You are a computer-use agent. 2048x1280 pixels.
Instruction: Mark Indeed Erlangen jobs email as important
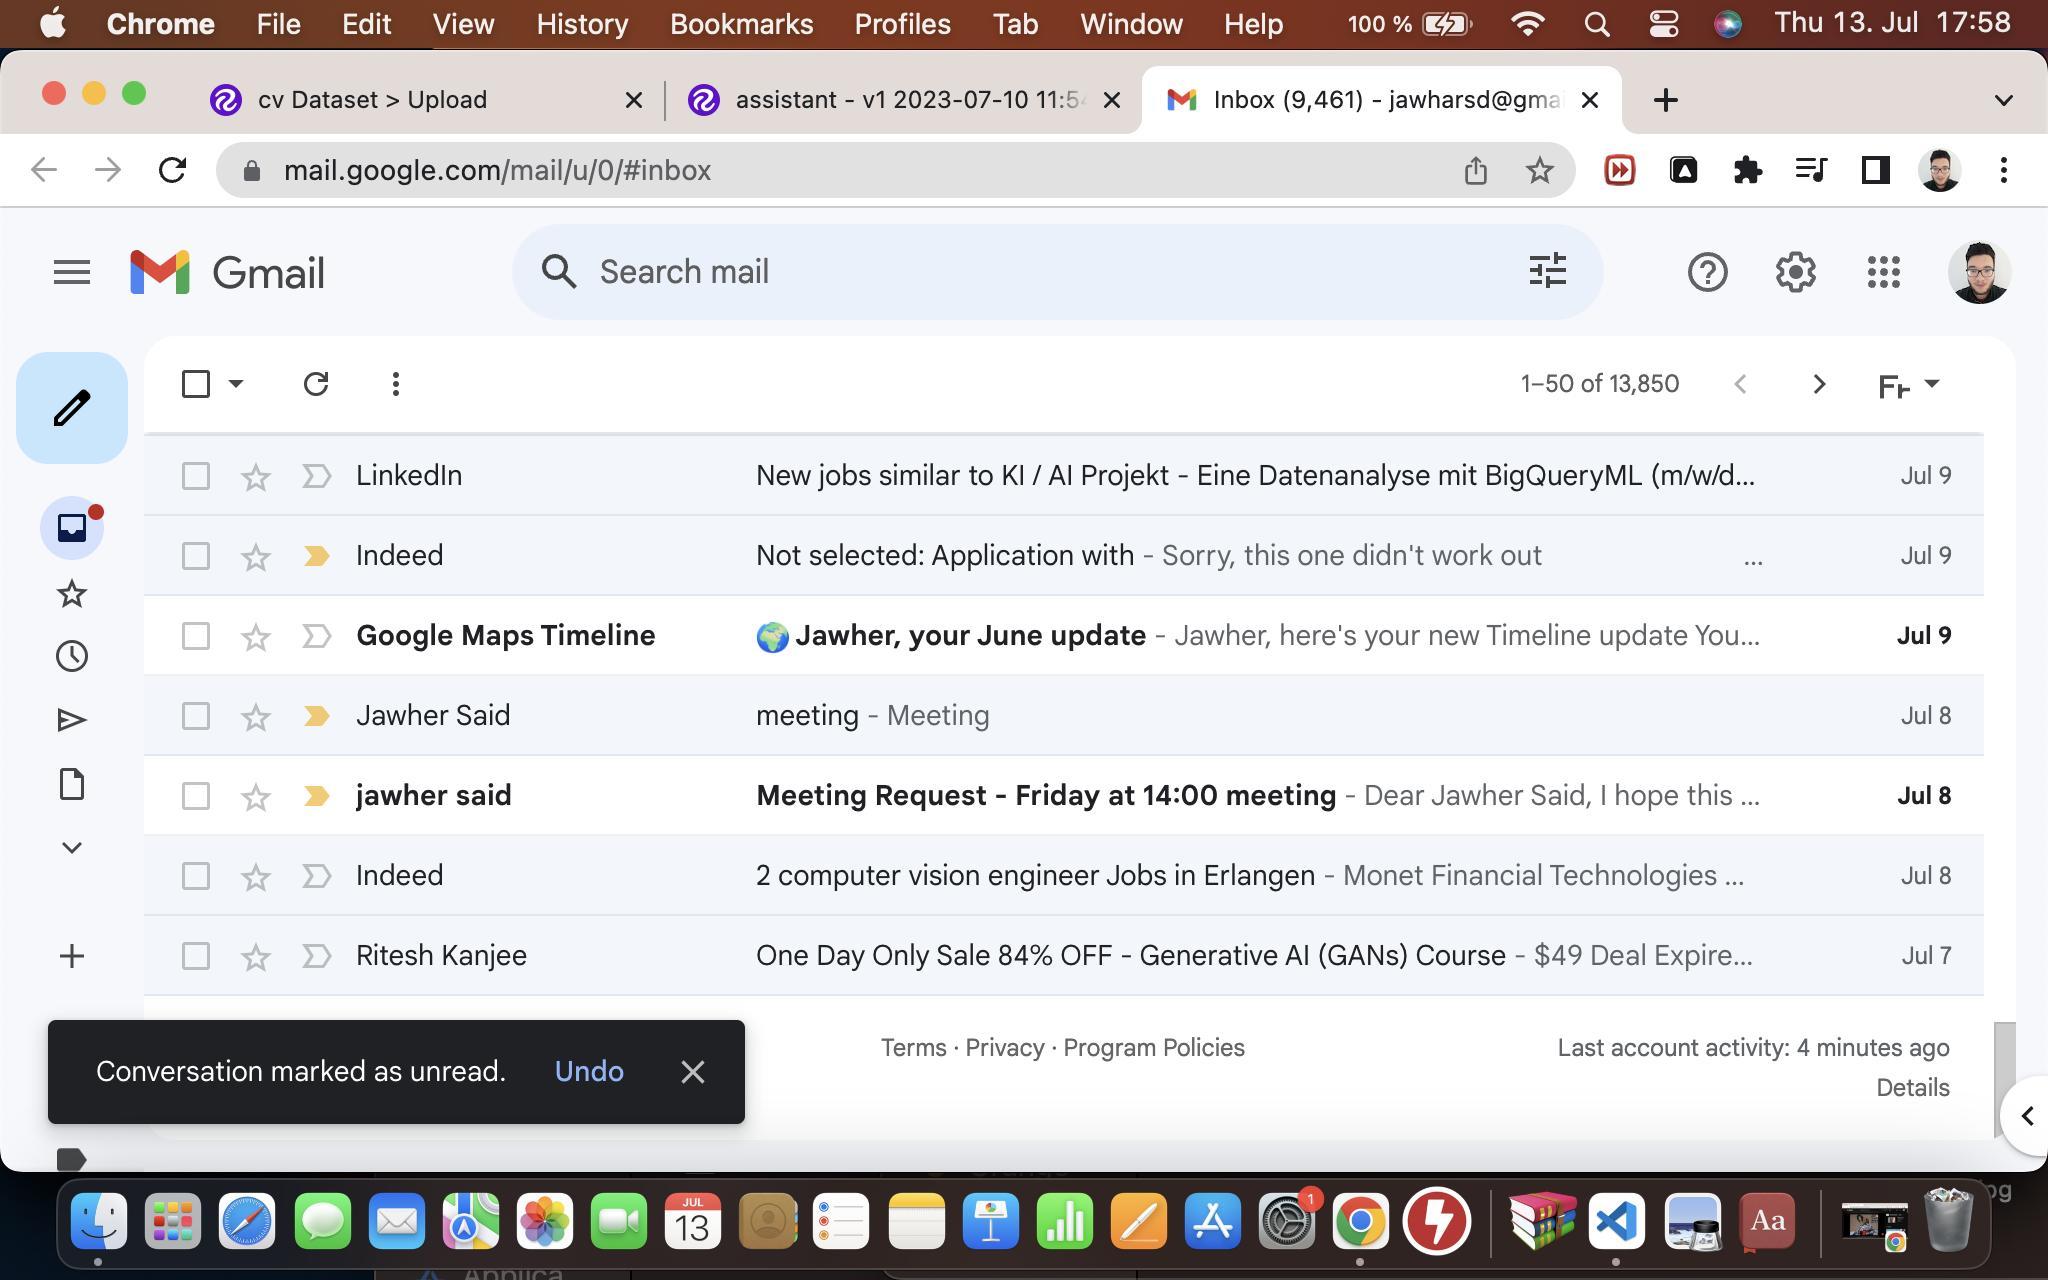pyautogui.click(x=316, y=876)
